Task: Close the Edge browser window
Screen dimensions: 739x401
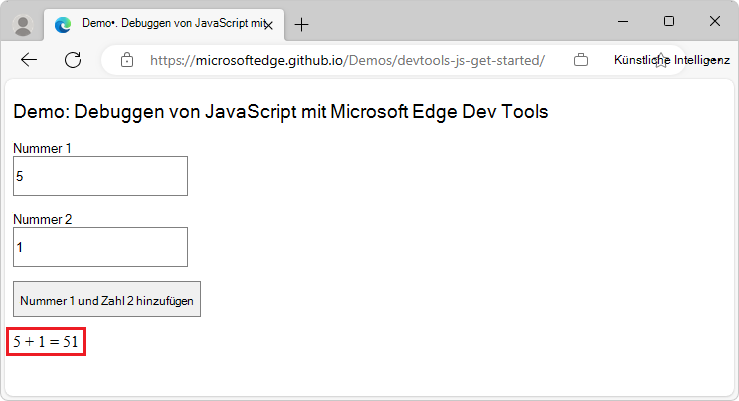Action: 715,21
